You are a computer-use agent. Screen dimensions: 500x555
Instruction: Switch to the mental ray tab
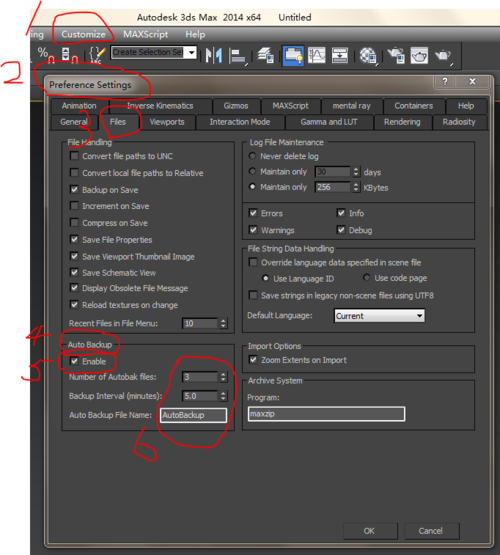click(x=351, y=106)
